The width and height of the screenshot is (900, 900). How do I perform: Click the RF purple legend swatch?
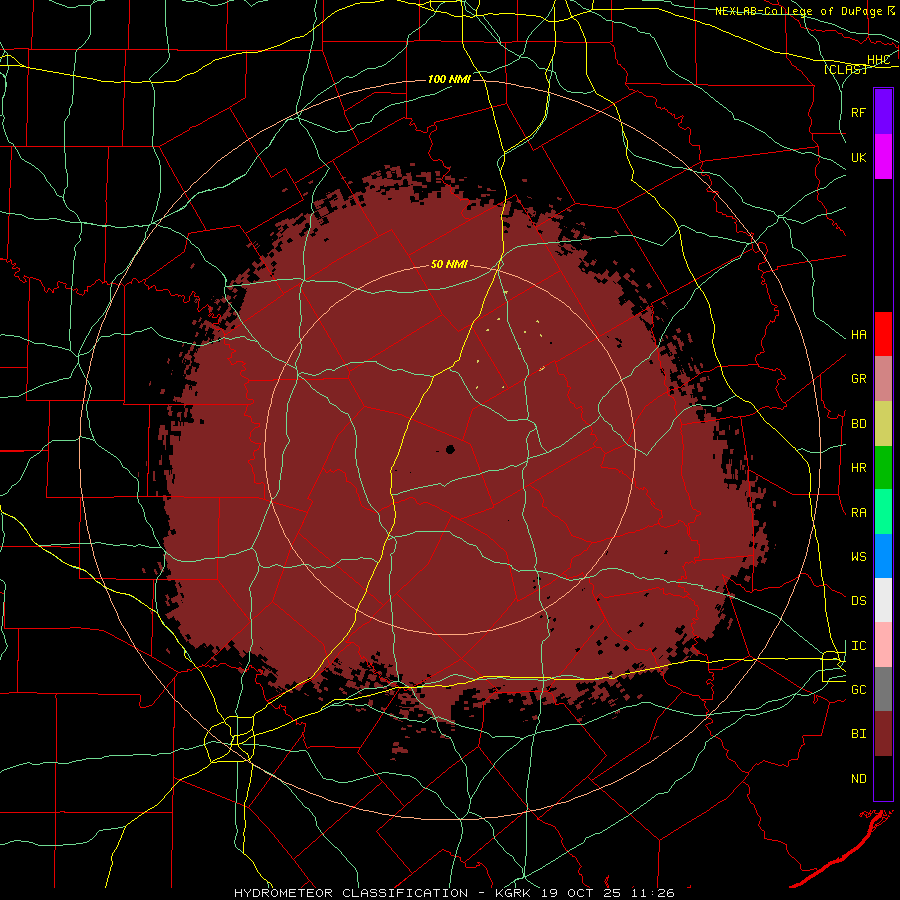[883, 112]
